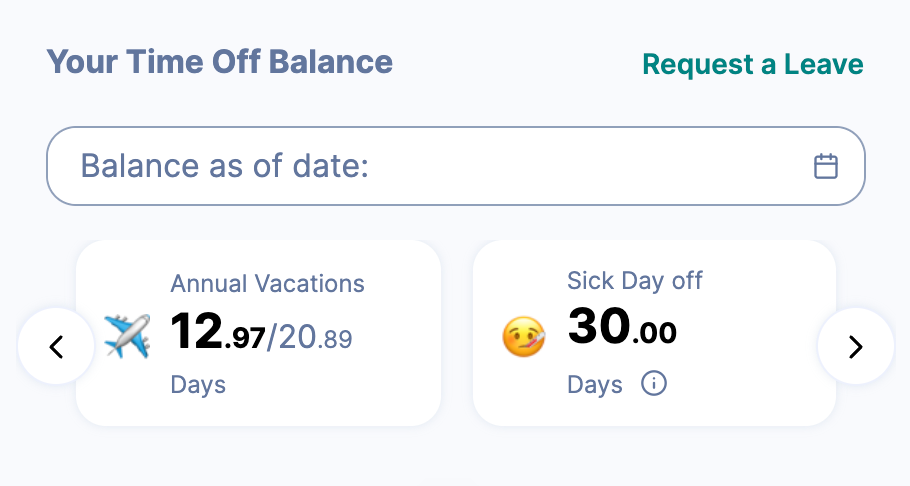Select the Sick Day off label

(x=634, y=280)
